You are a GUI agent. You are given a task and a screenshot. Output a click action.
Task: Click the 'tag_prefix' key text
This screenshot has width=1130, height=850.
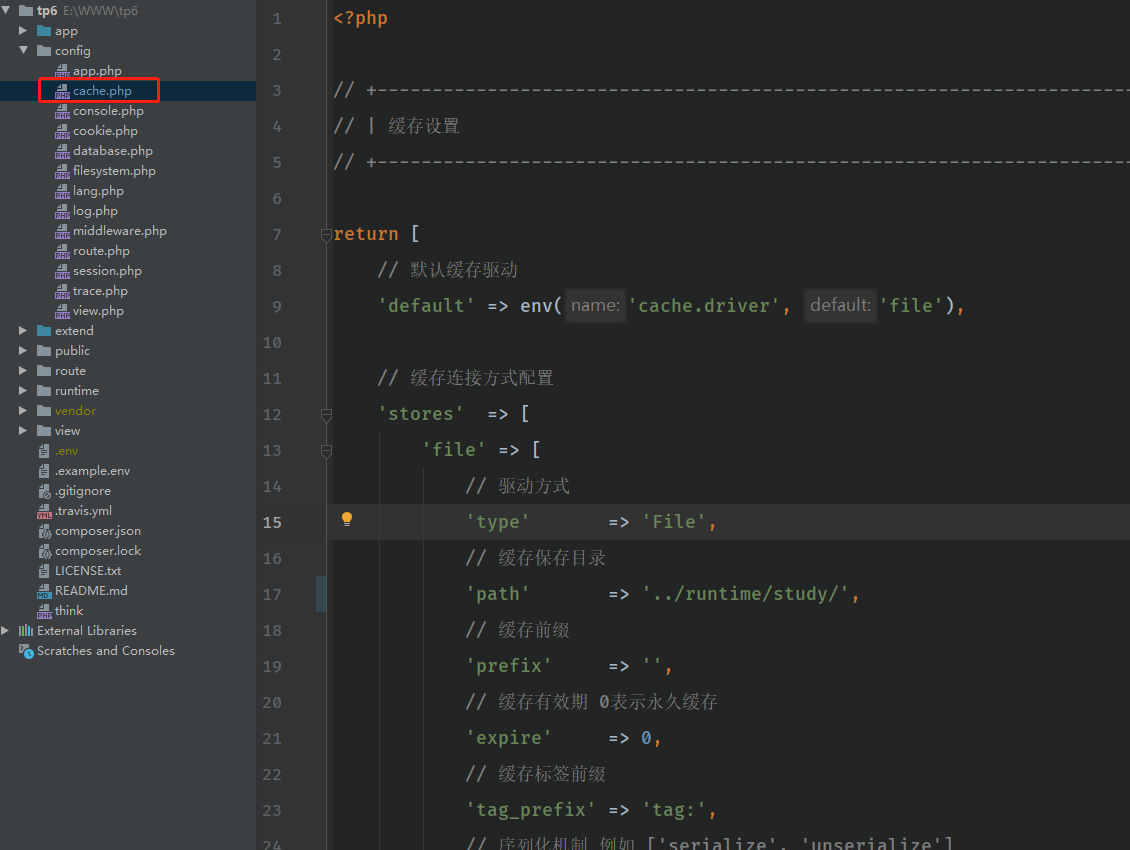pos(530,810)
